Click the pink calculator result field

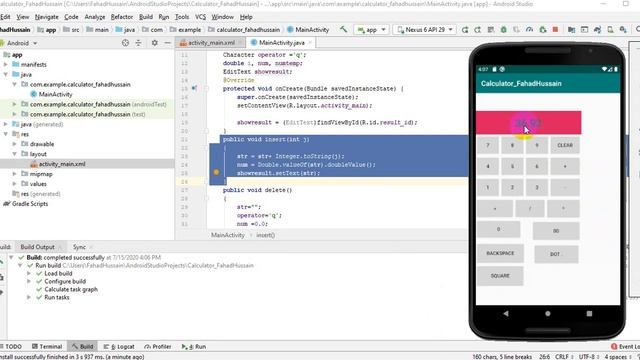tap(529, 122)
